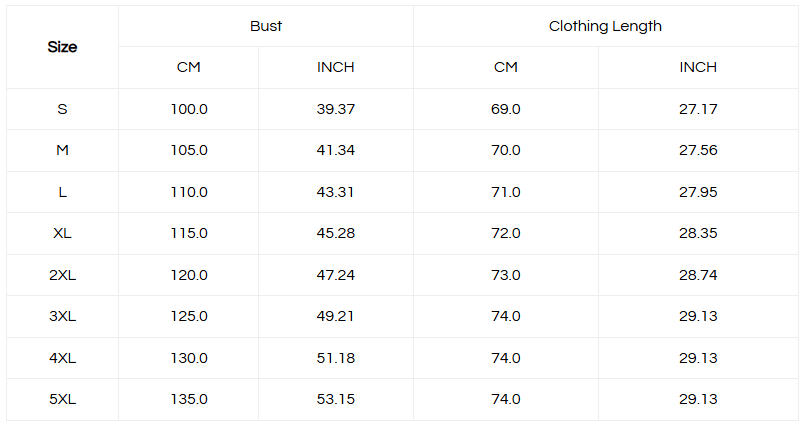This screenshot has height=427, width=803.
Task: Click the bust value 110.0 cell
Action: coord(189,192)
